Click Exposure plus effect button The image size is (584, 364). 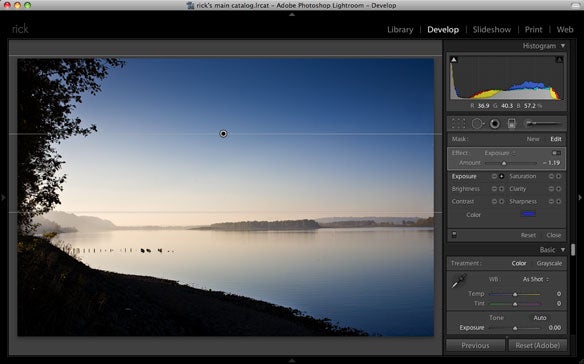(502, 176)
